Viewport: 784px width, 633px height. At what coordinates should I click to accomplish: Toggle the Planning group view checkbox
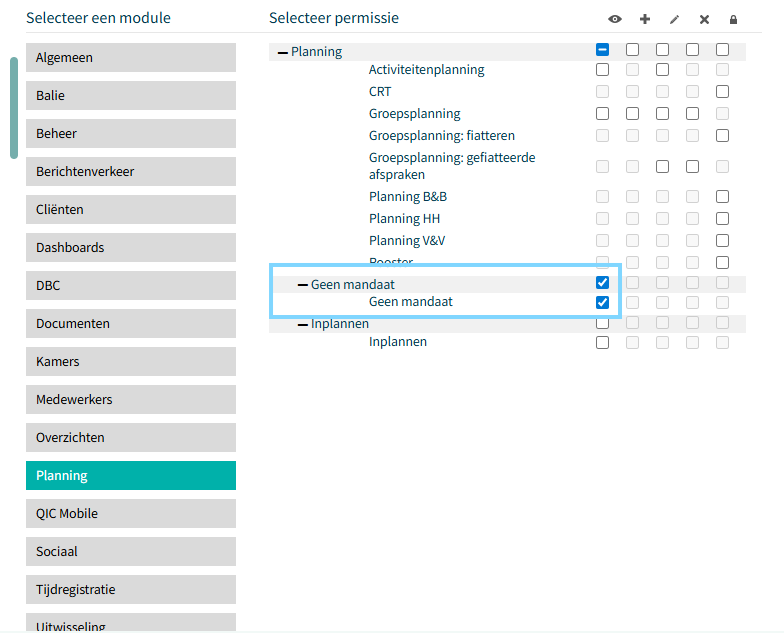click(602, 50)
